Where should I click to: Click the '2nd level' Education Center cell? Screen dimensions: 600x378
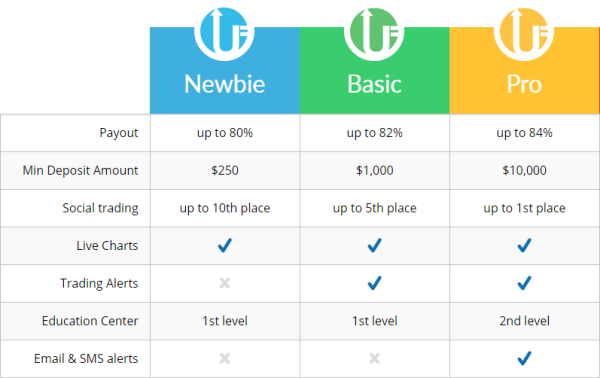[x=524, y=321]
